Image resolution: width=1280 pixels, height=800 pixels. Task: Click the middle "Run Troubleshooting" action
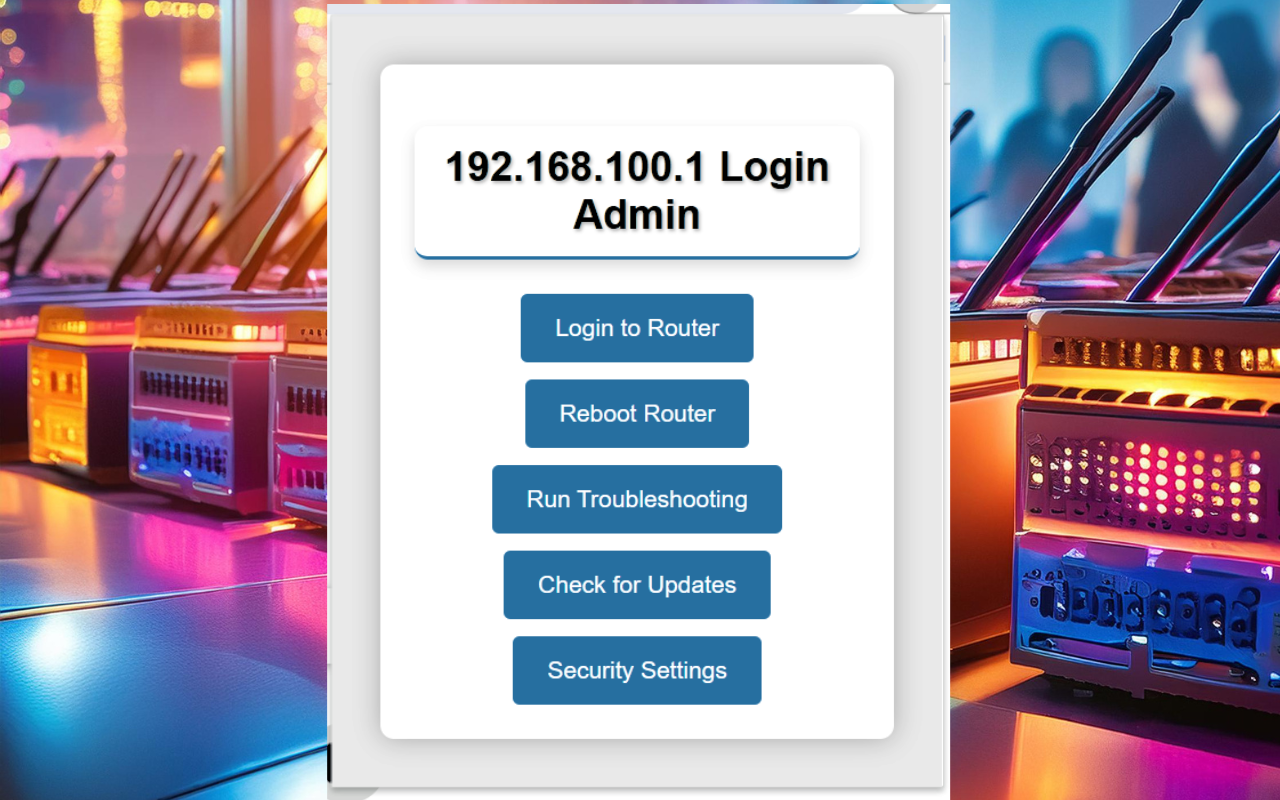[636, 499]
